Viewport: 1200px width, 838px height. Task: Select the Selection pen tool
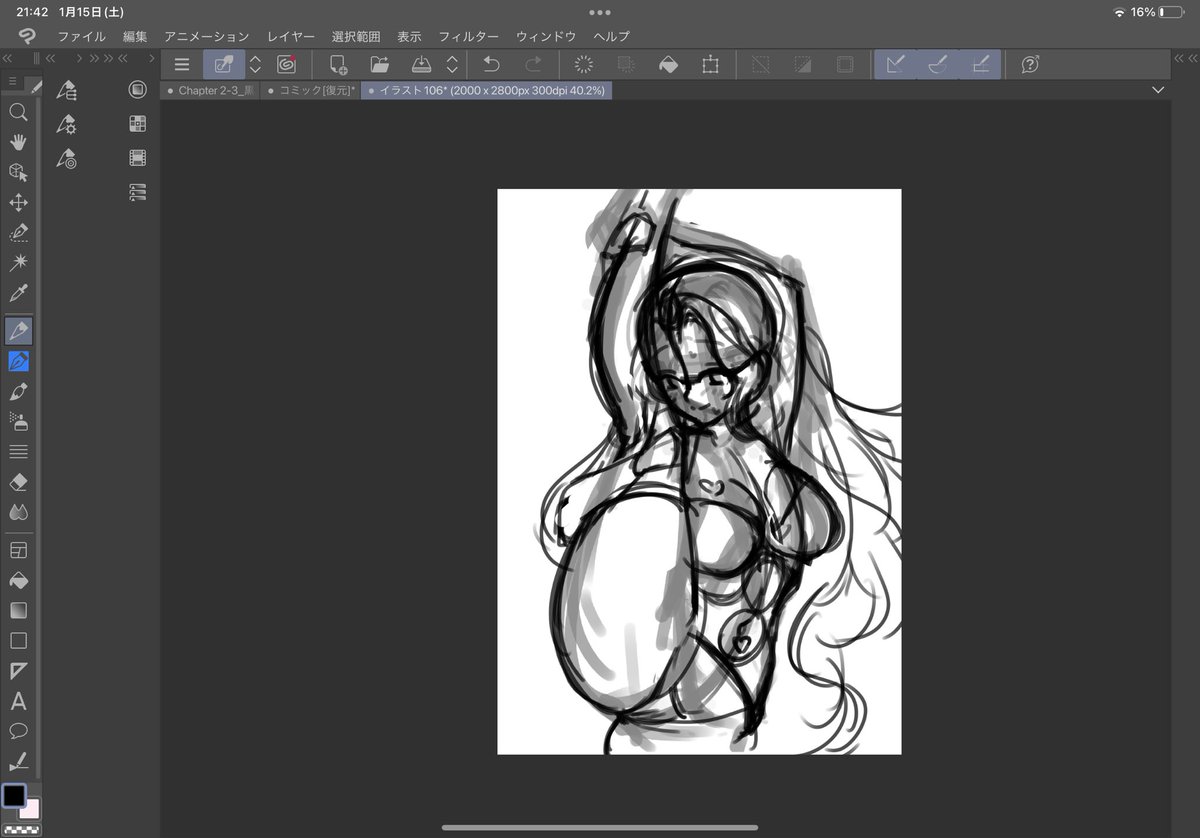click(18, 232)
